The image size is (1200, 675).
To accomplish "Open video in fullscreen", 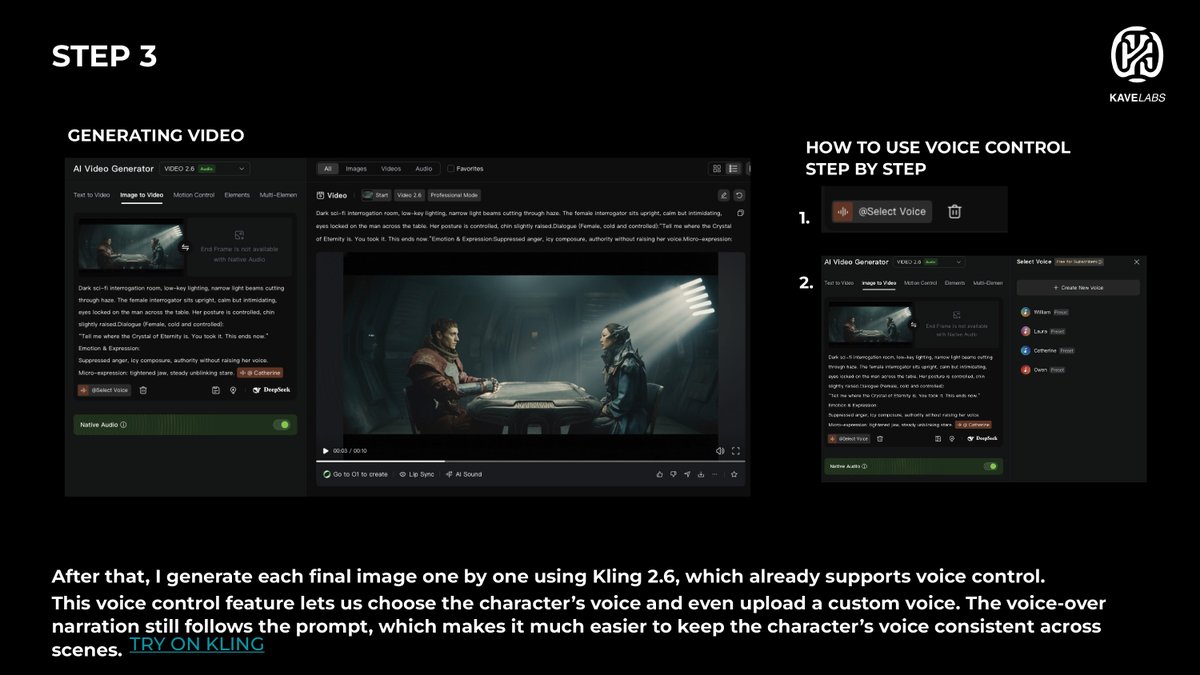I will click(x=736, y=451).
